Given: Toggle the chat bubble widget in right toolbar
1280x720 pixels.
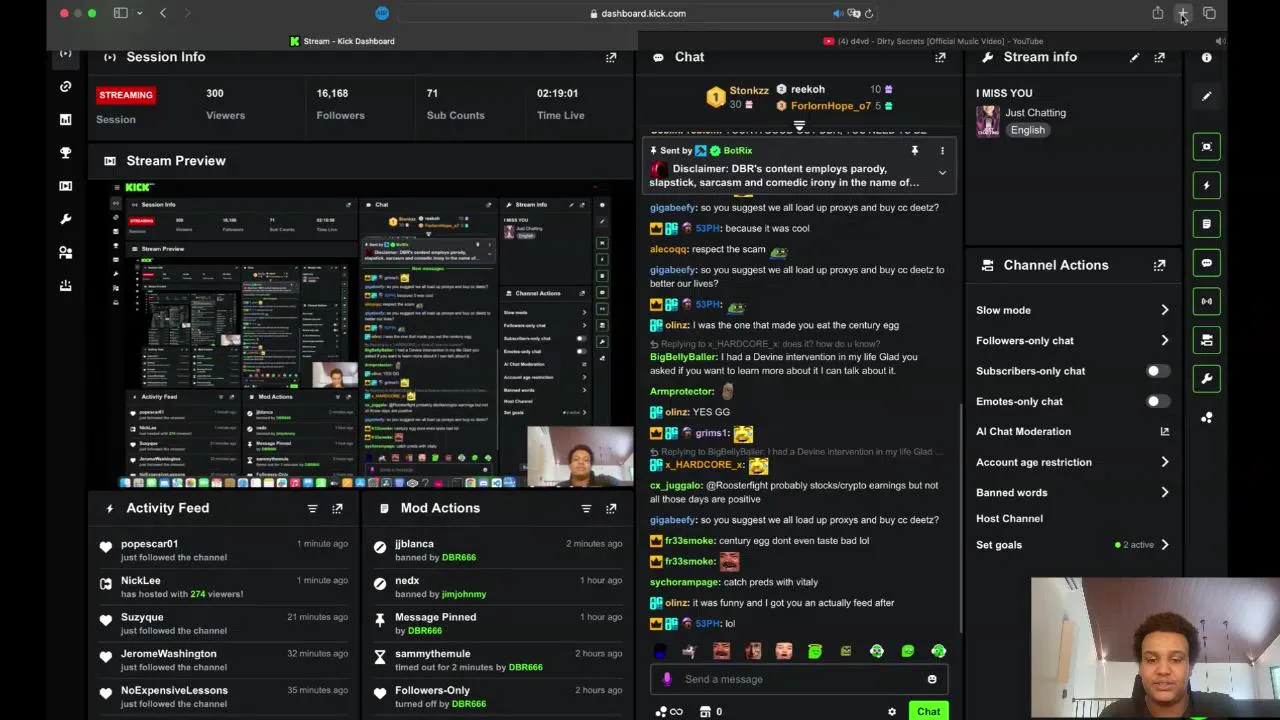Looking at the screenshot, I should point(1207,263).
